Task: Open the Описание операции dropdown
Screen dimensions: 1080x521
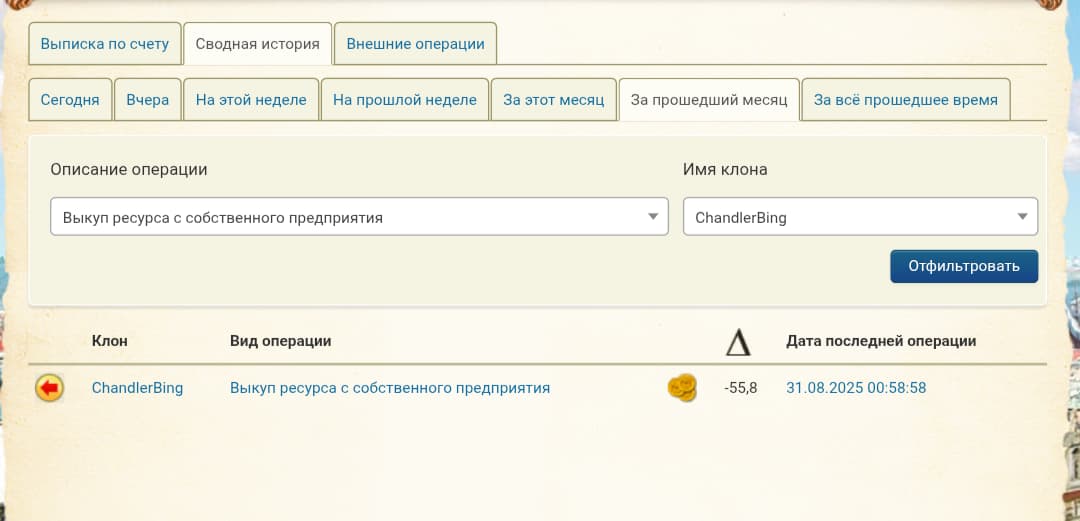Action: [x=359, y=217]
